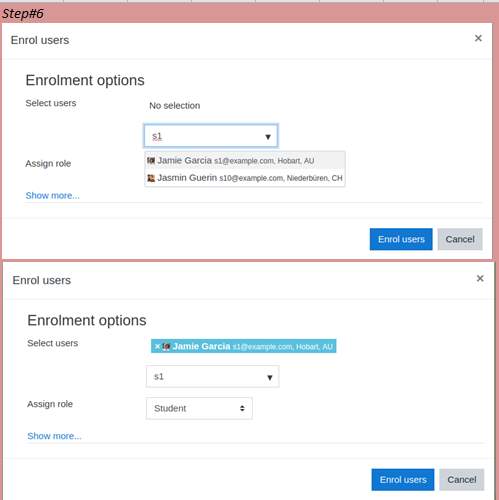Cancel the lower enrolment dialog

[x=462, y=480]
